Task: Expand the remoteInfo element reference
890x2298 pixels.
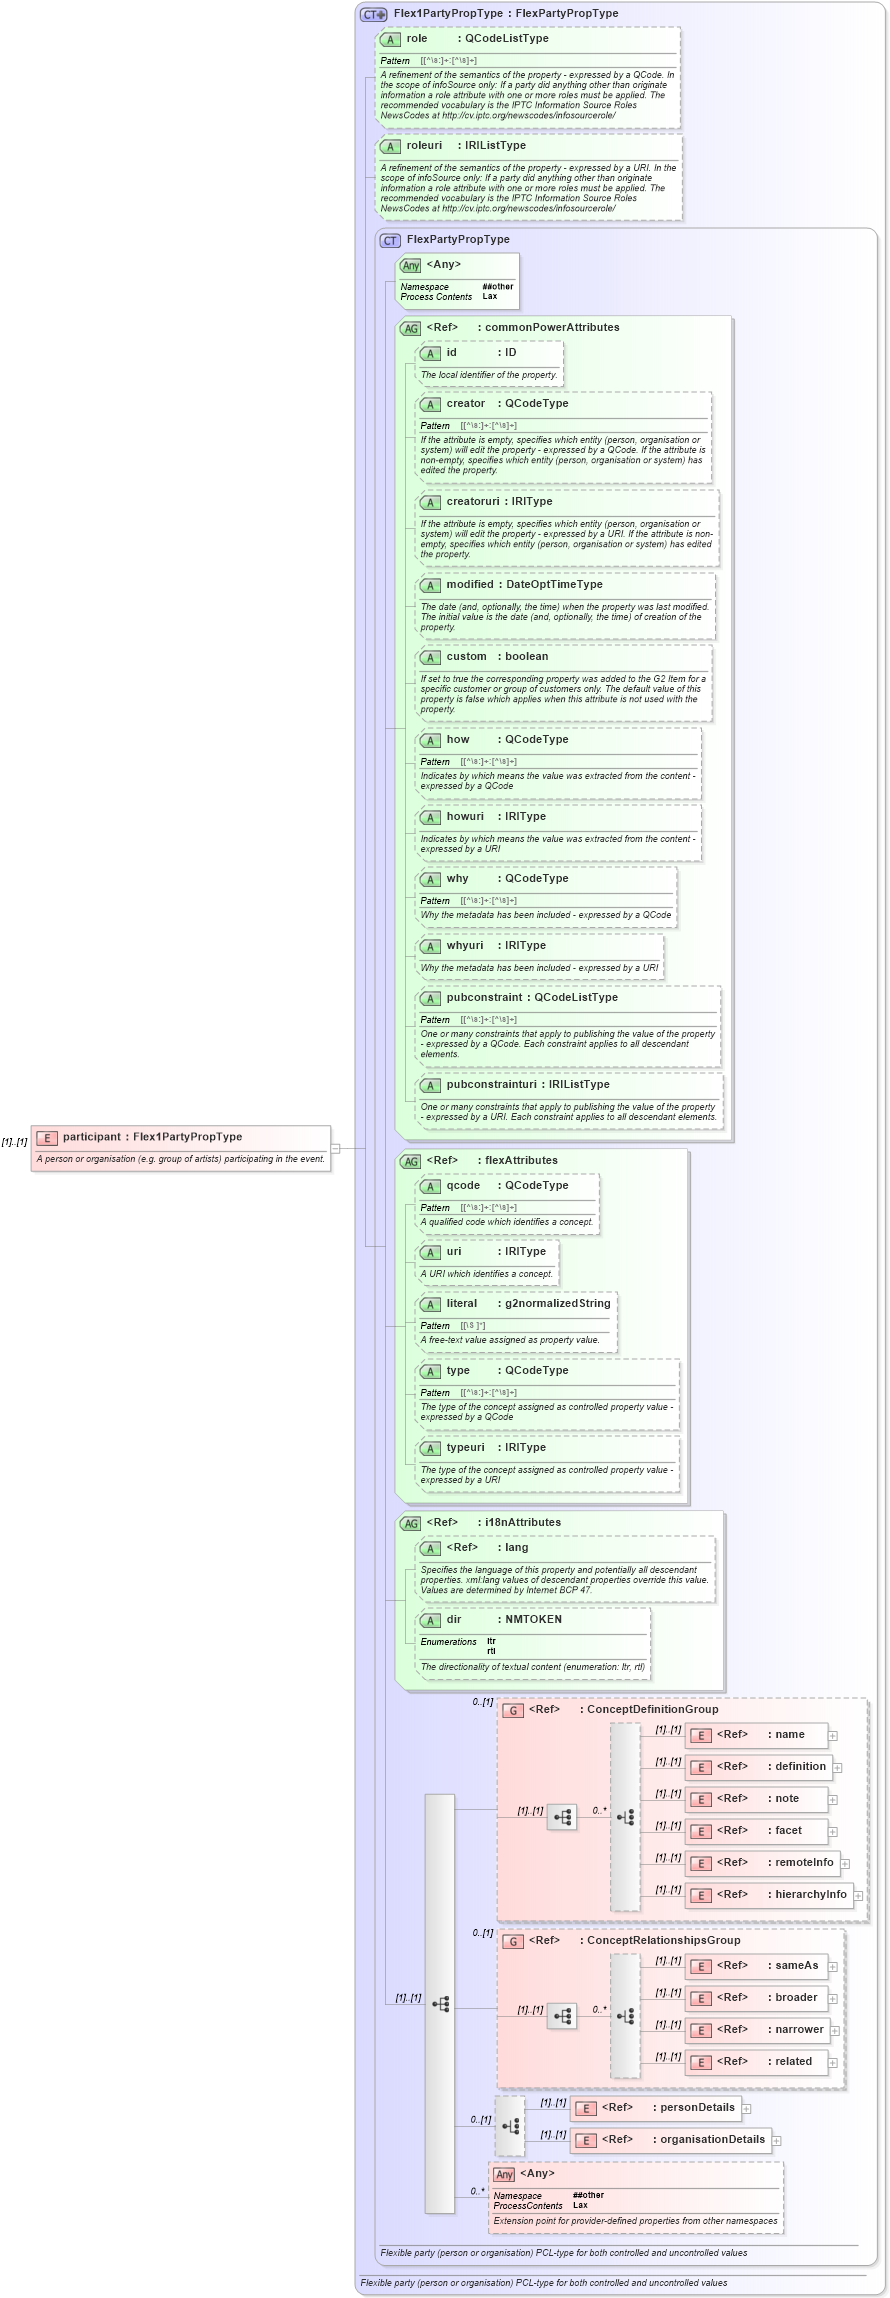Action: point(845,1864)
